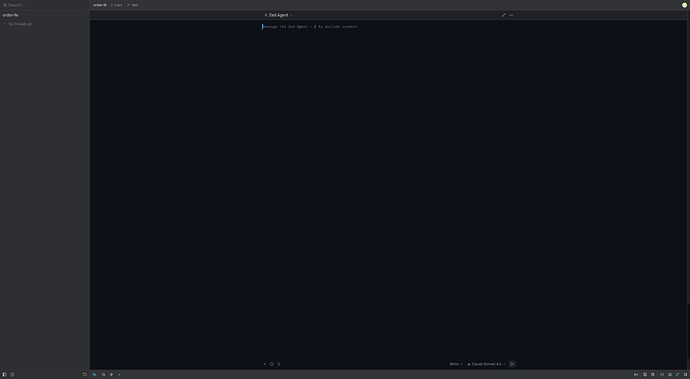The height and width of the screenshot is (379, 690).
Task: Click the second icon in the right status bar group
Action: (645, 375)
